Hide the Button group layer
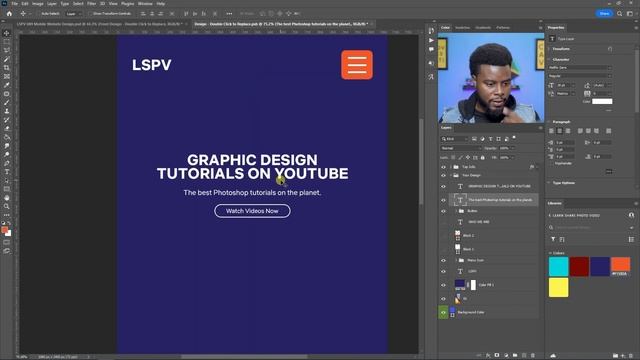640x360 pixels. pyautogui.click(x=443, y=211)
